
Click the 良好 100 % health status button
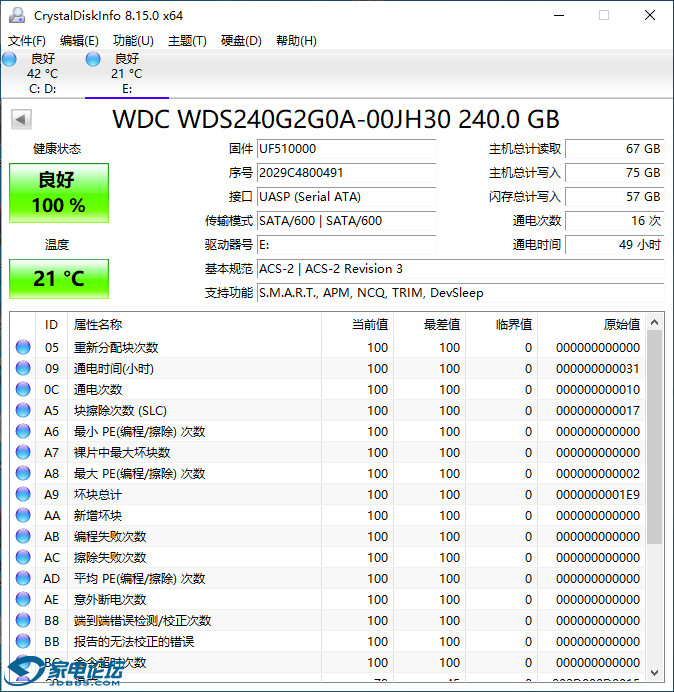pos(59,193)
